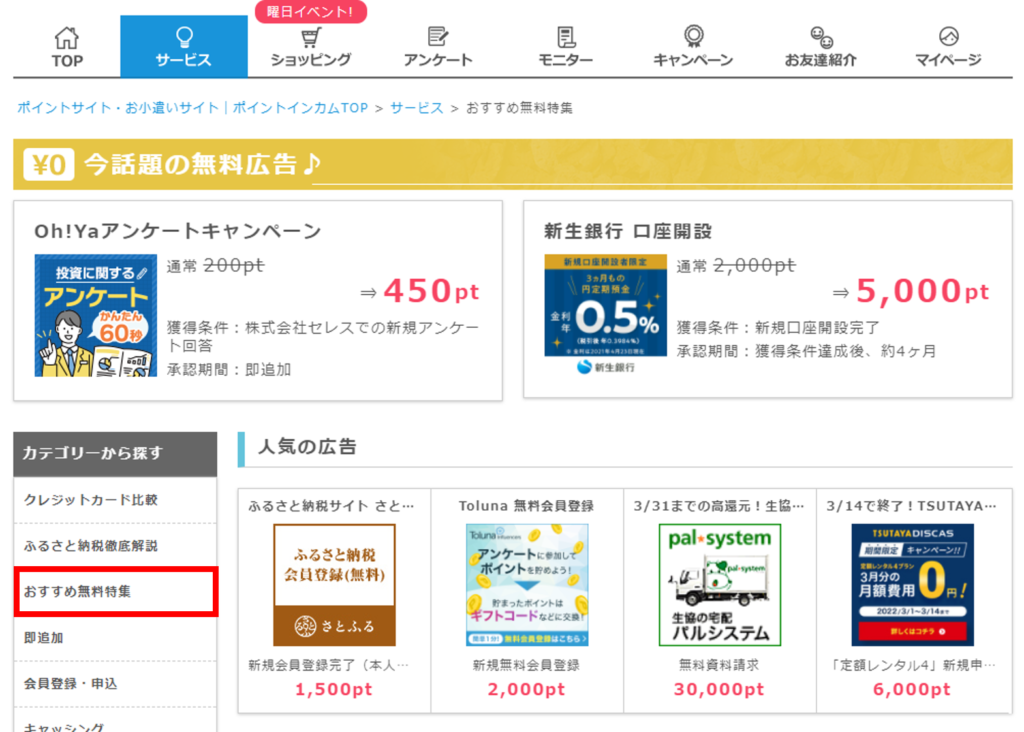Select ふるさと納税徹底解説 in the category list
Viewport: 1024px width, 732px height.
(x=115, y=546)
